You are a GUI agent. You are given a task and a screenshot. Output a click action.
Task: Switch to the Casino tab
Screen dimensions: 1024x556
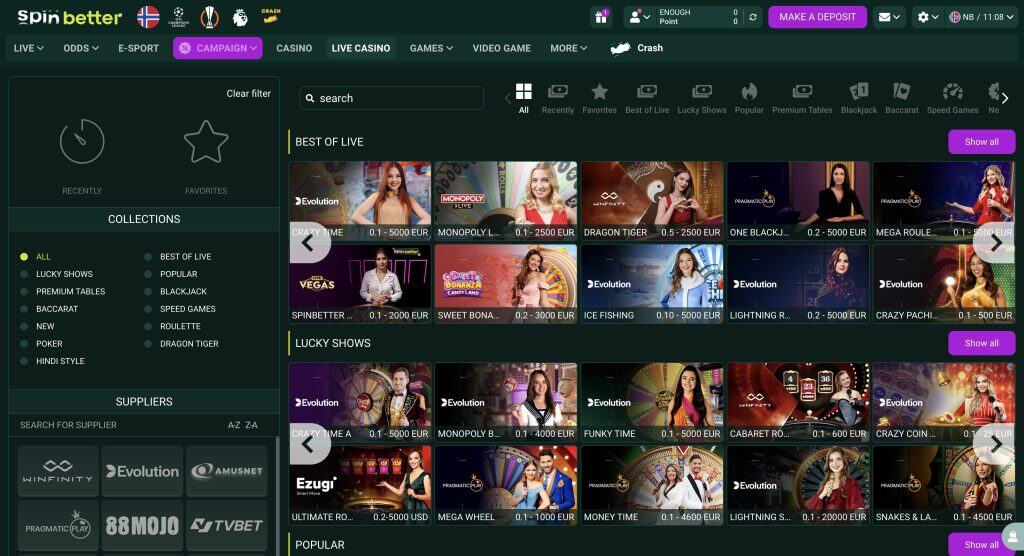294,48
